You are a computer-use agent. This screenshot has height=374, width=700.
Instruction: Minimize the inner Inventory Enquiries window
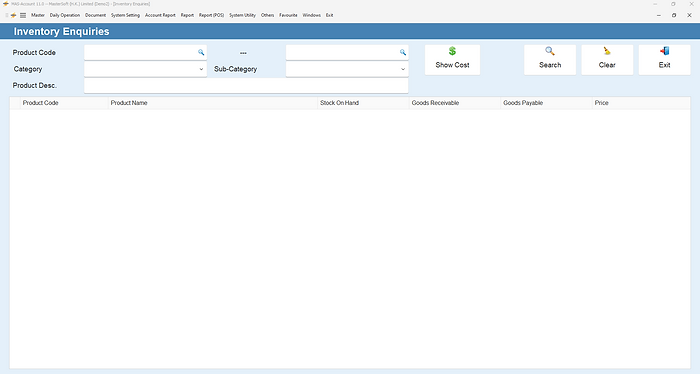(659, 15)
